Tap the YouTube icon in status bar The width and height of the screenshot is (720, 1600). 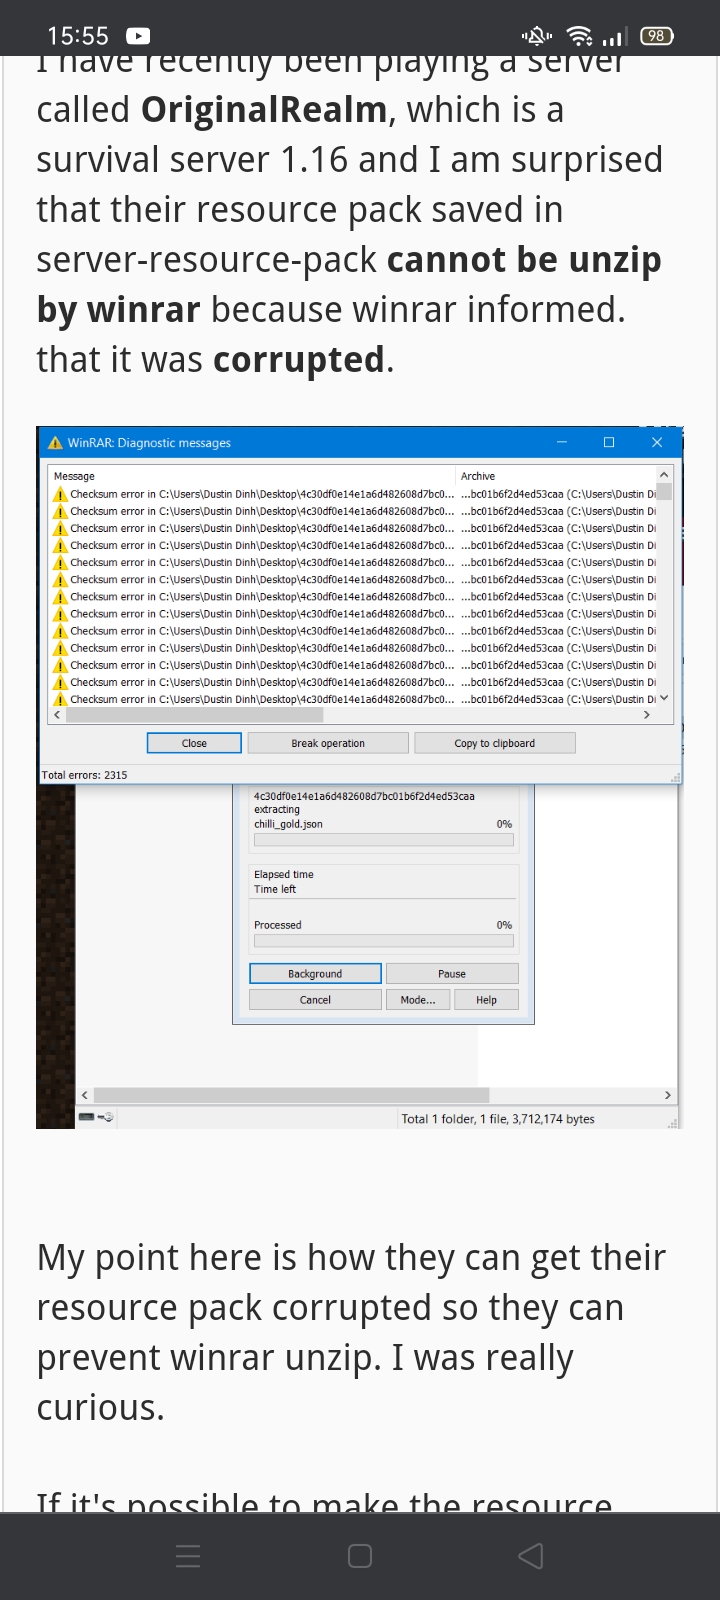coord(138,36)
